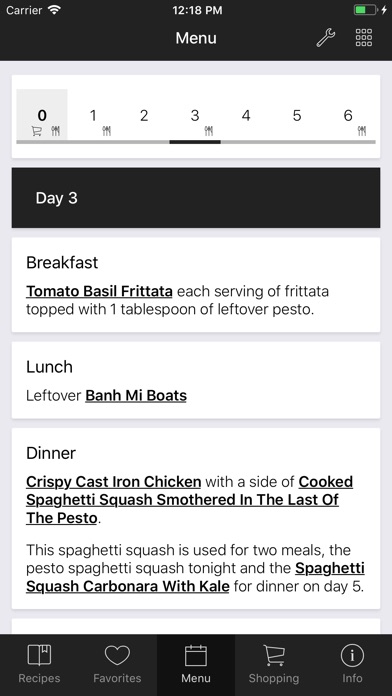Tap the utensils icon under day 1
392x696 pixels.
107,131
